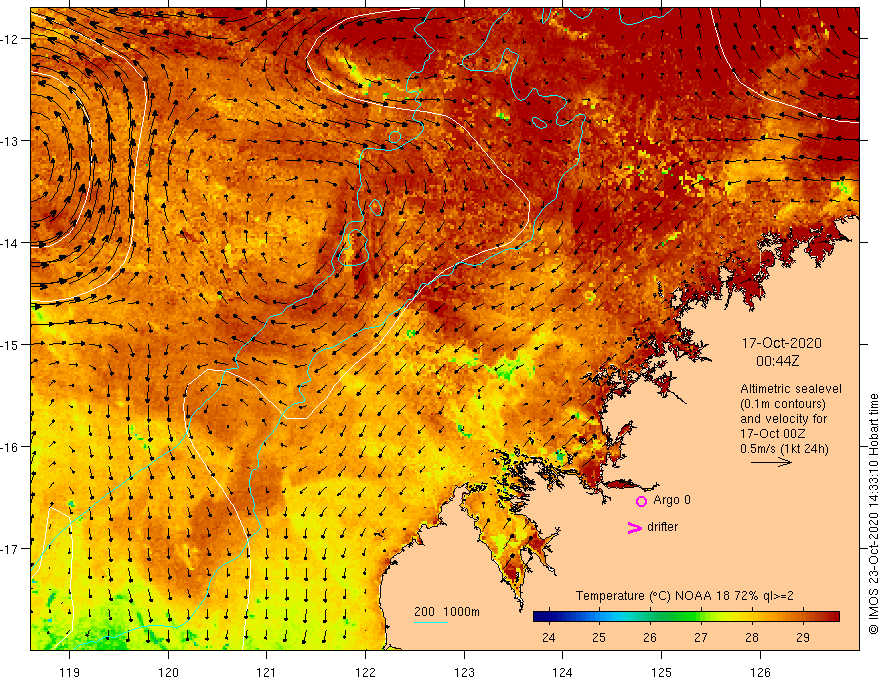Click the '0.5m/s (1kt 24h)' scale text
Viewport: 880px width, 680px height.
[784, 449]
